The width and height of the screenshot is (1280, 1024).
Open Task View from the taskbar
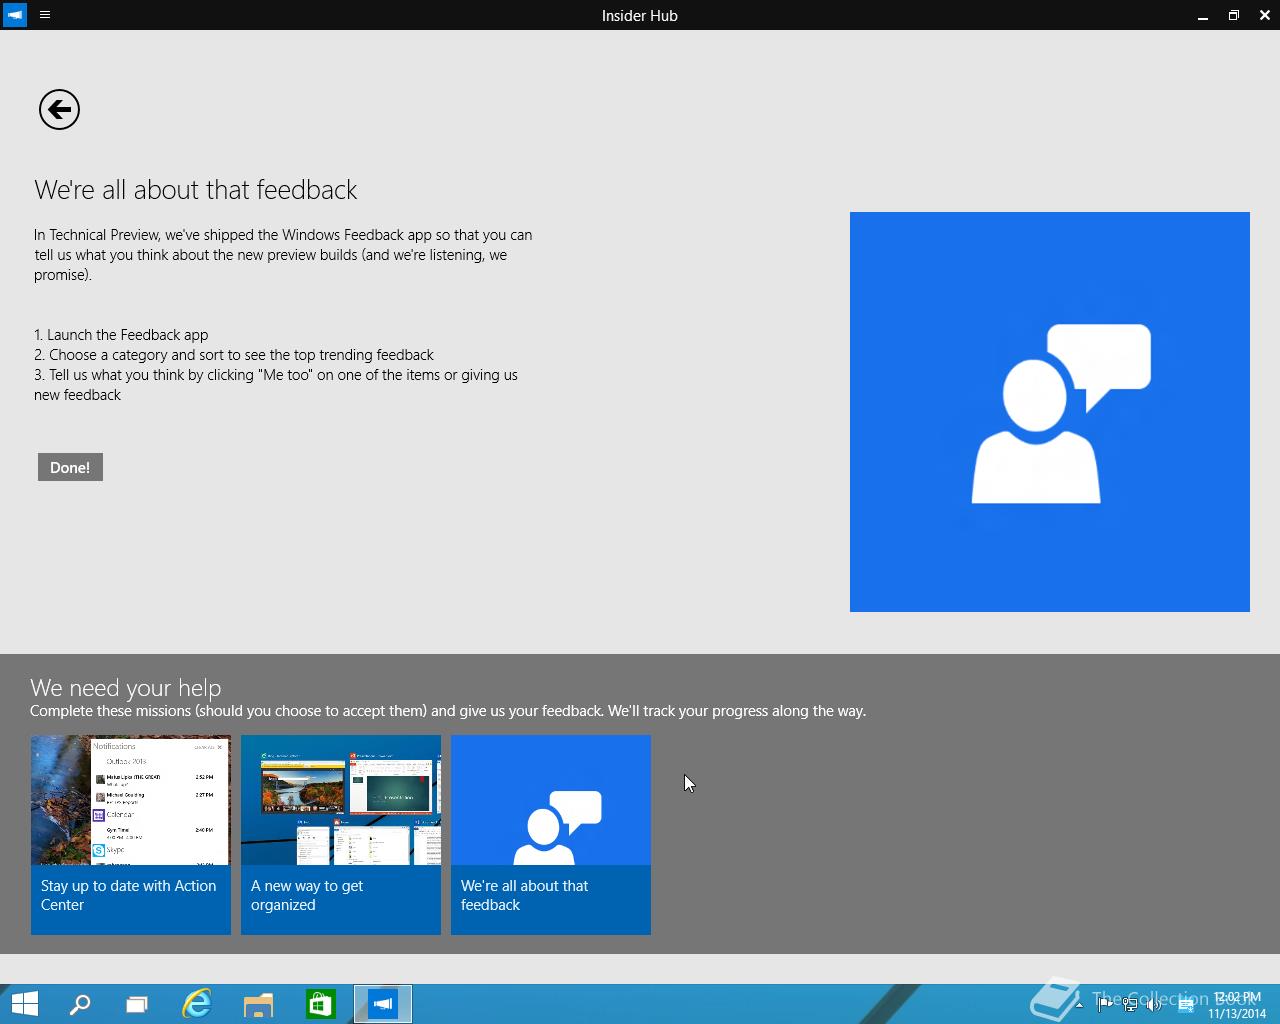pos(137,1004)
